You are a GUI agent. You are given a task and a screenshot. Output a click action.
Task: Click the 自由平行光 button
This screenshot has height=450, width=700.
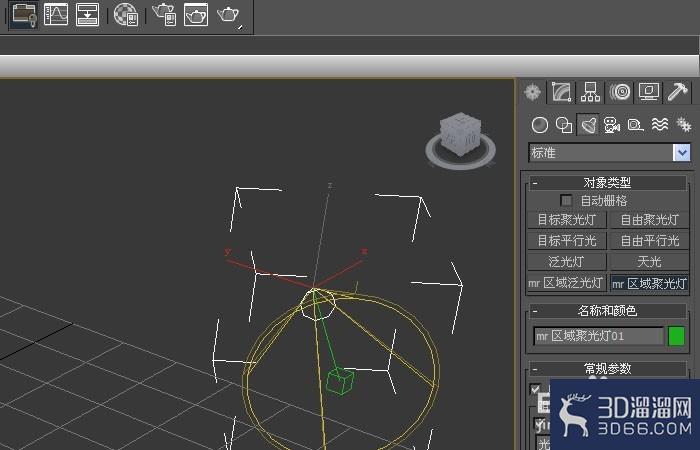tap(650, 241)
